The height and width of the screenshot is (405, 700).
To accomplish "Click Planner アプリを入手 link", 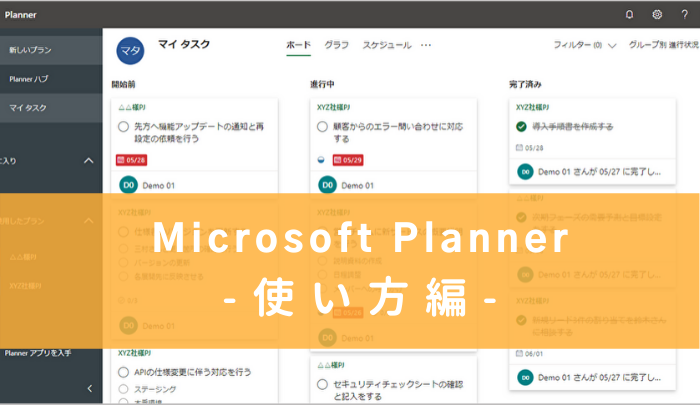I will (38, 353).
